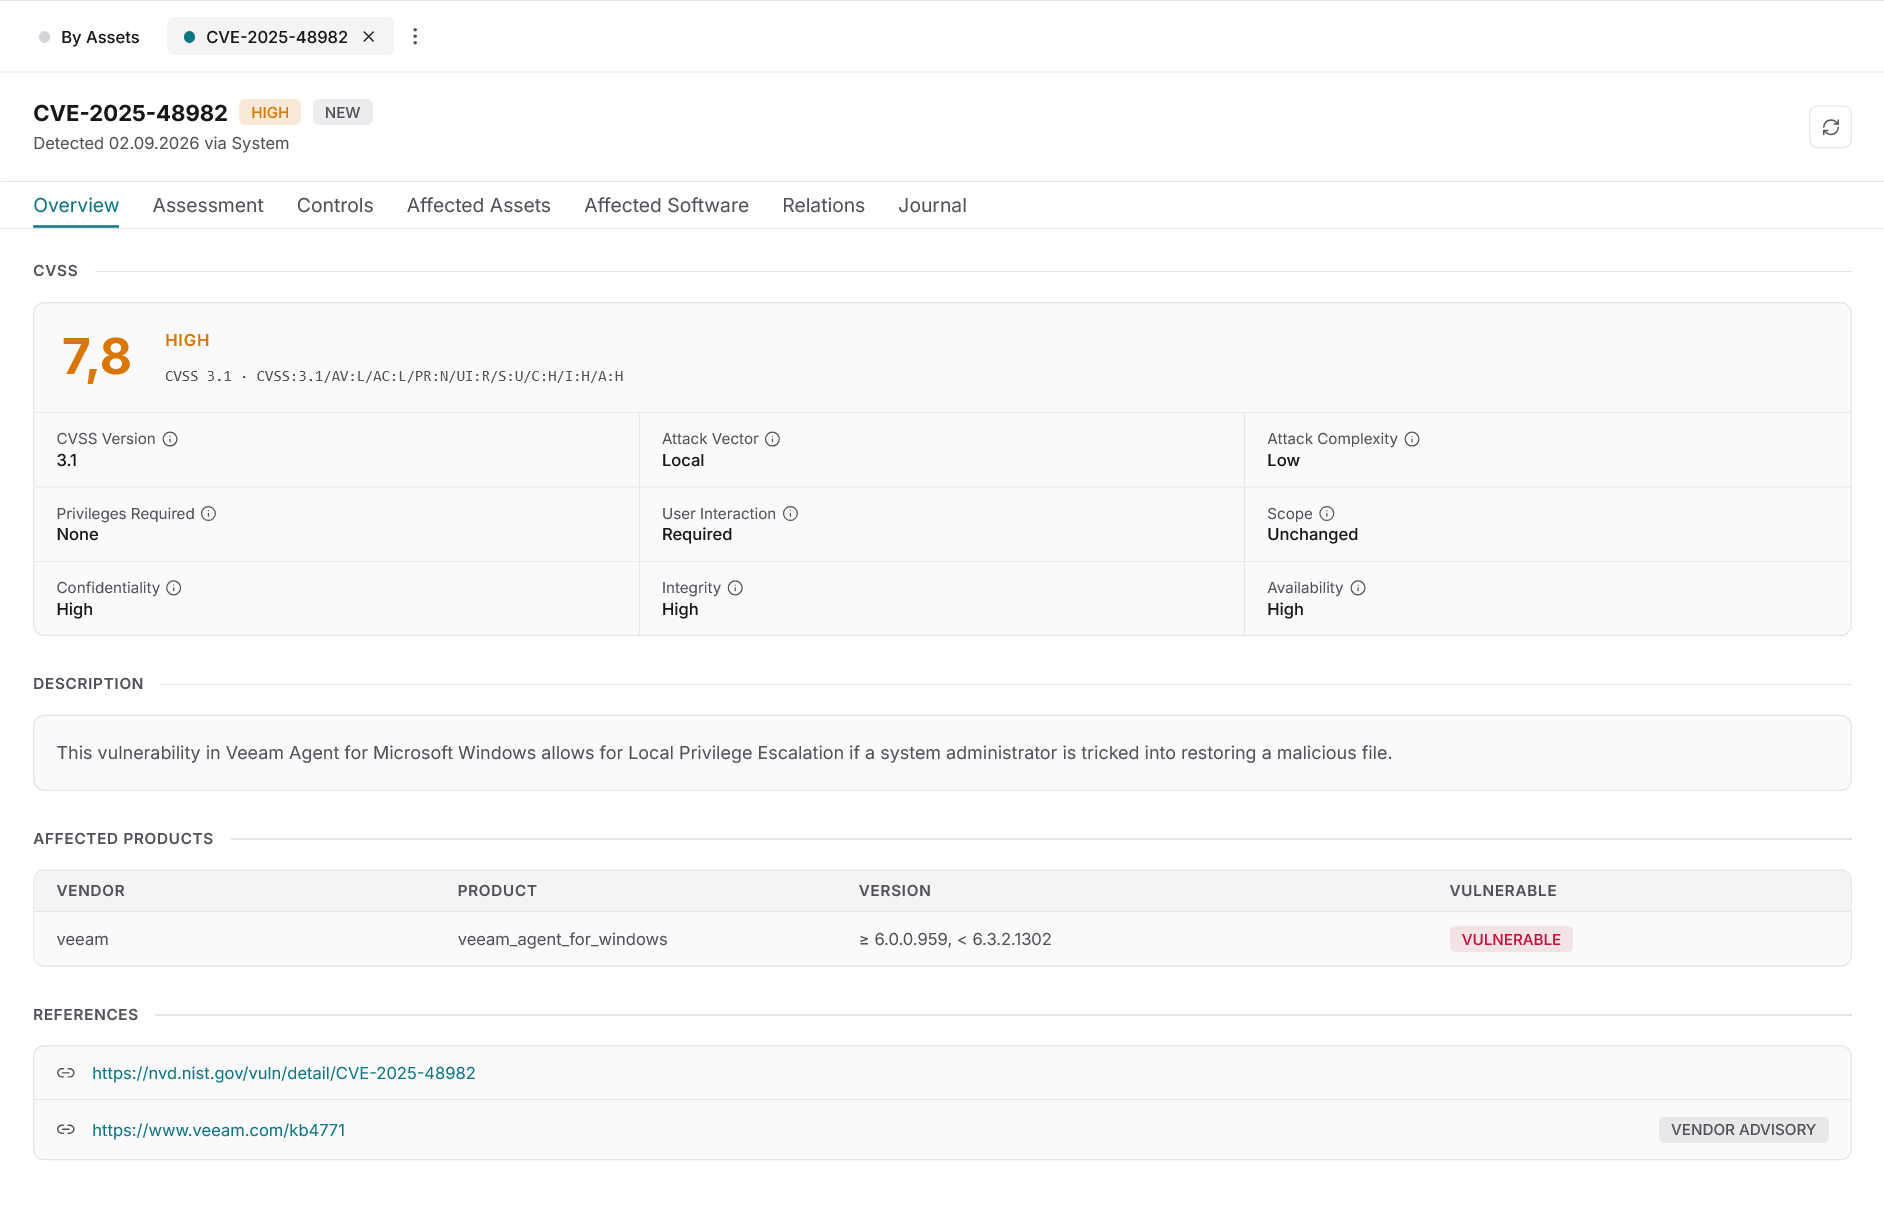Click the PRODUCT column header
Viewport: 1884px width, 1208px height.
pos(497,891)
